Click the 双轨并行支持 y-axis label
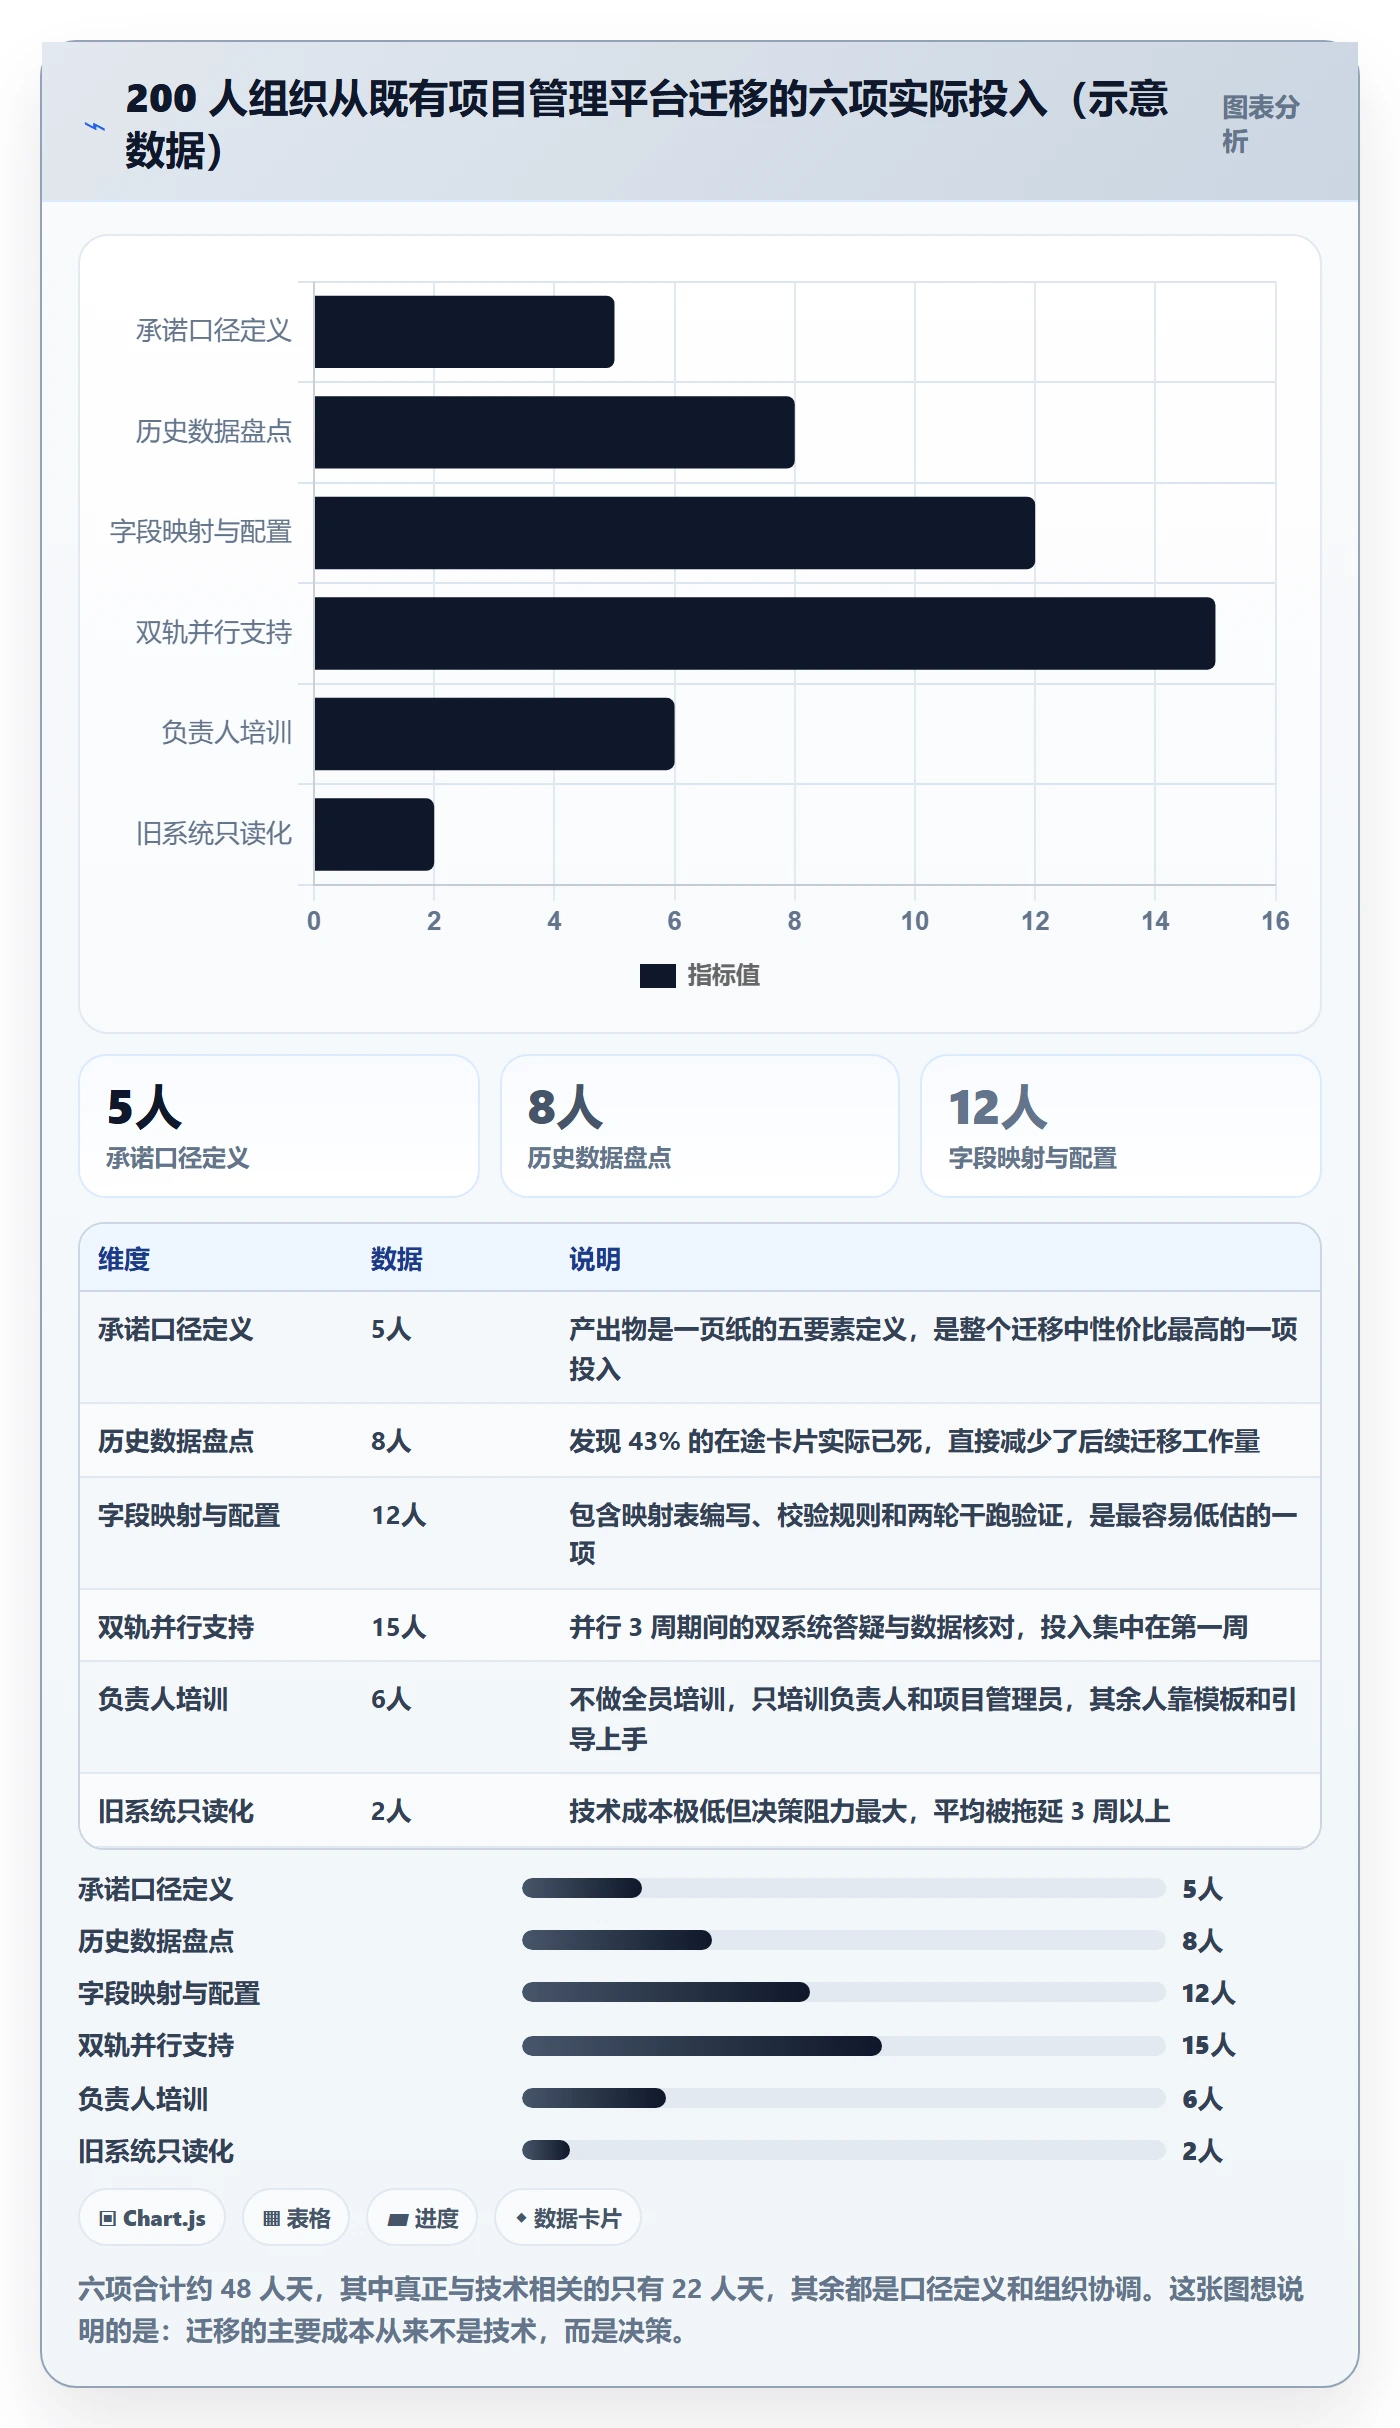This screenshot has width=1400, height=2428. point(214,633)
